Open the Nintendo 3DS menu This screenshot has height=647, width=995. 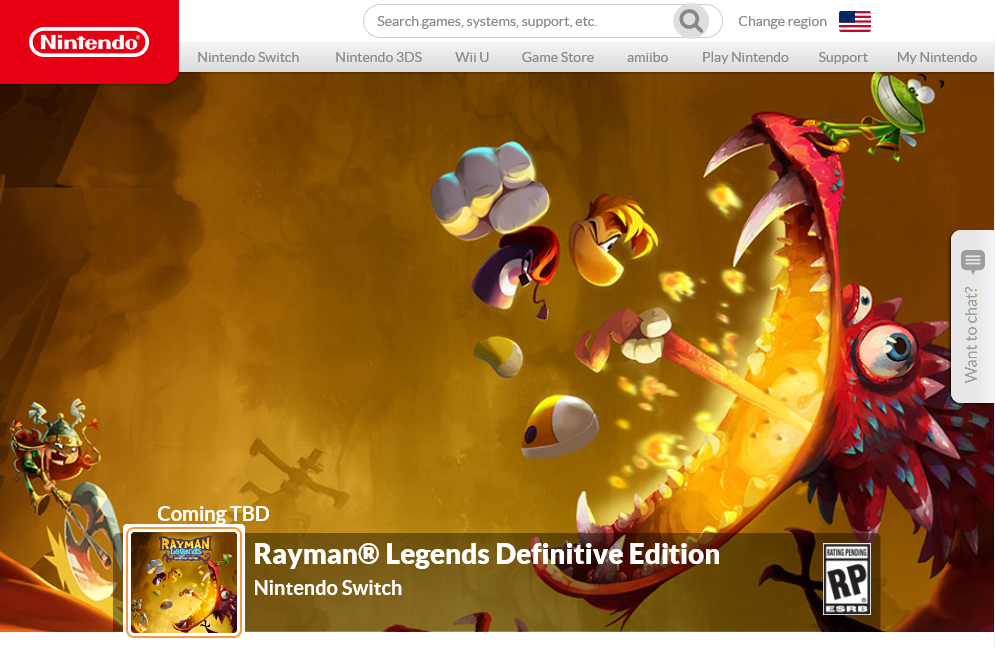378,57
